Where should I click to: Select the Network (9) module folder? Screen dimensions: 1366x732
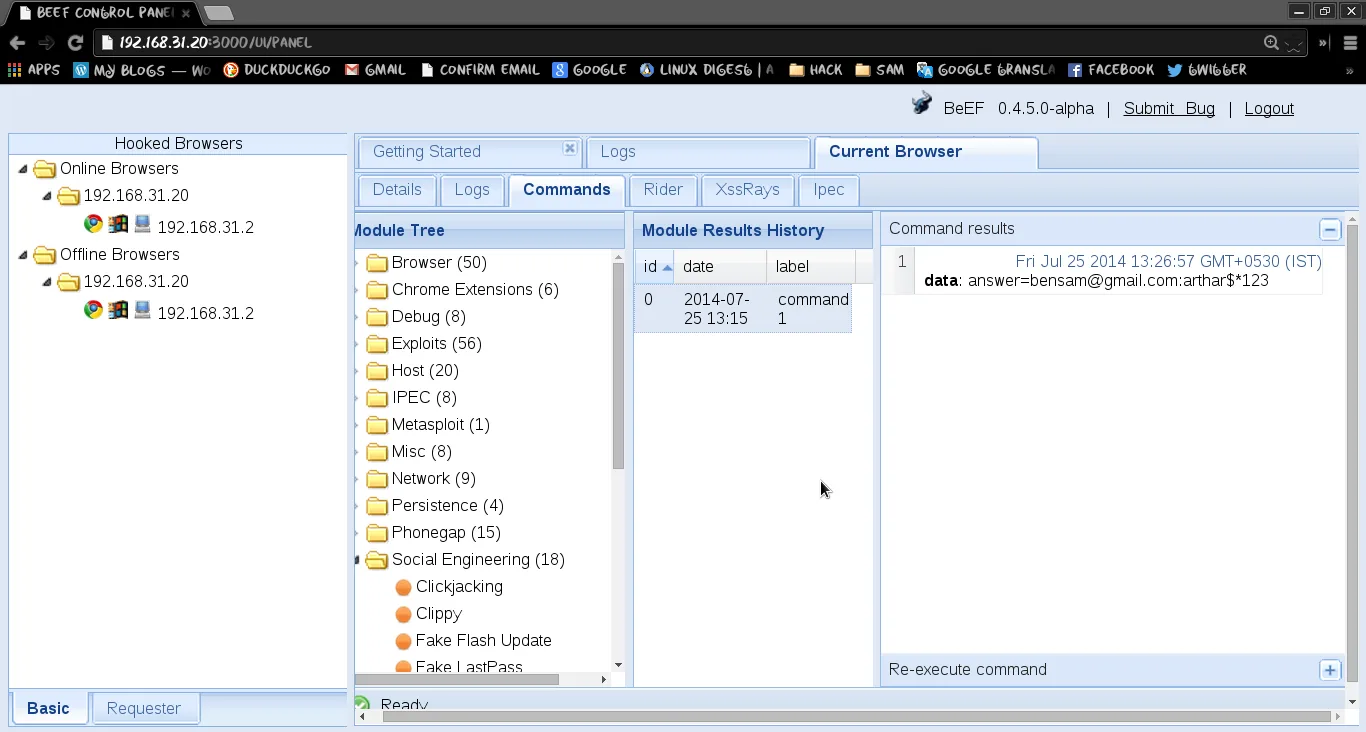(433, 479)
